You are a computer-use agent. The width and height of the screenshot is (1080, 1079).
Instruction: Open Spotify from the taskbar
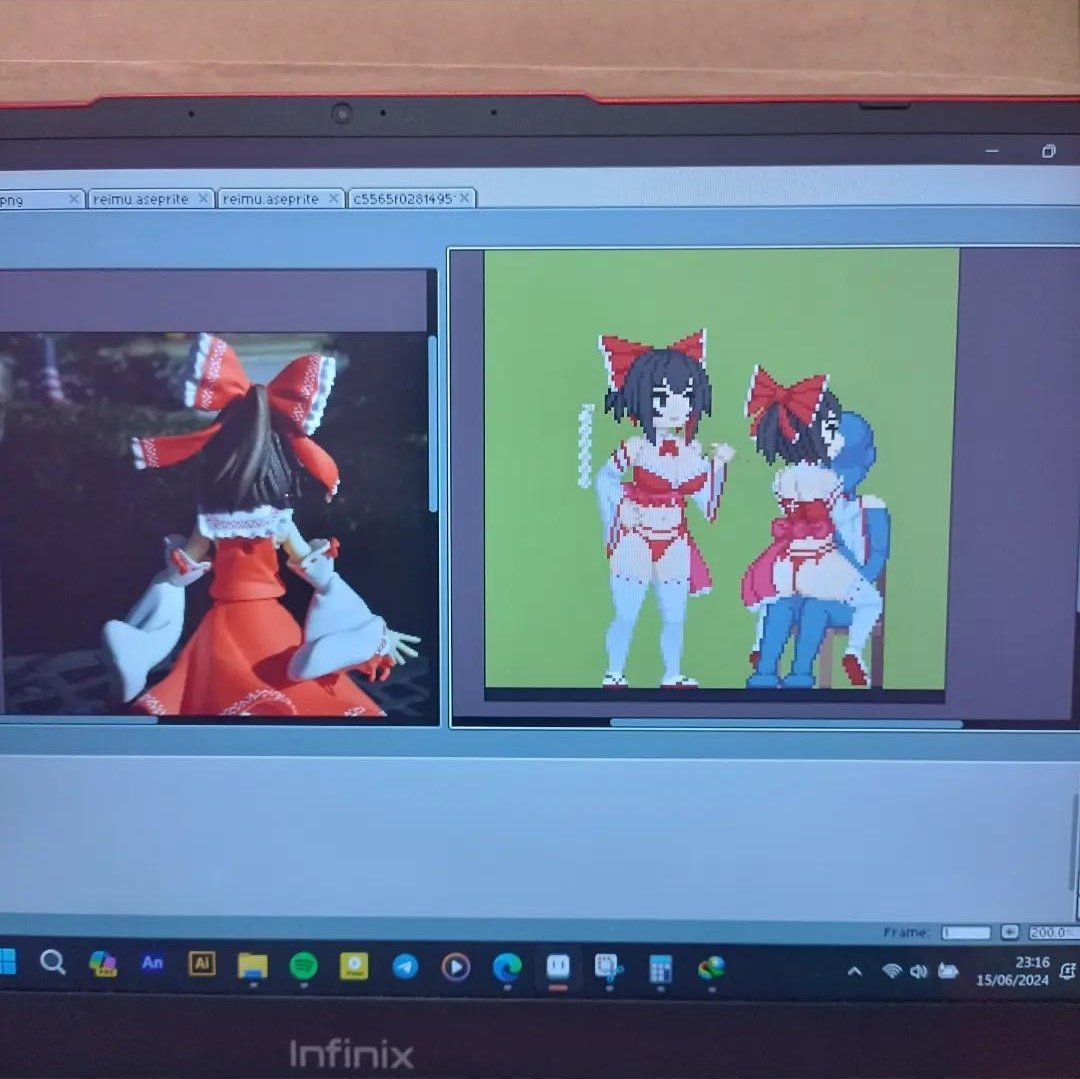click(x=303, y=966)
